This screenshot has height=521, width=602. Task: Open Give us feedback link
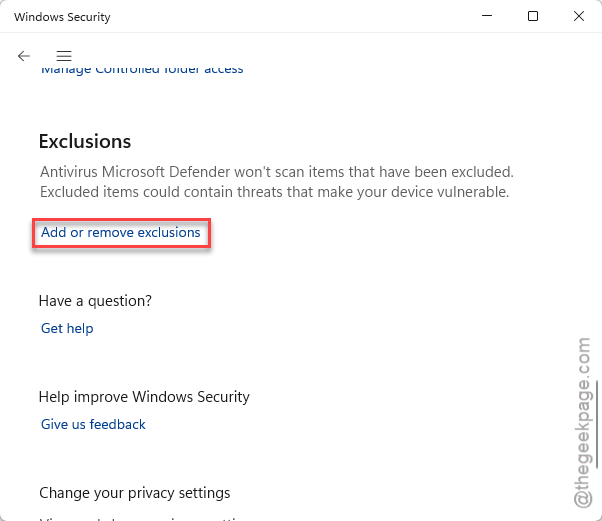tap(93, 425)
